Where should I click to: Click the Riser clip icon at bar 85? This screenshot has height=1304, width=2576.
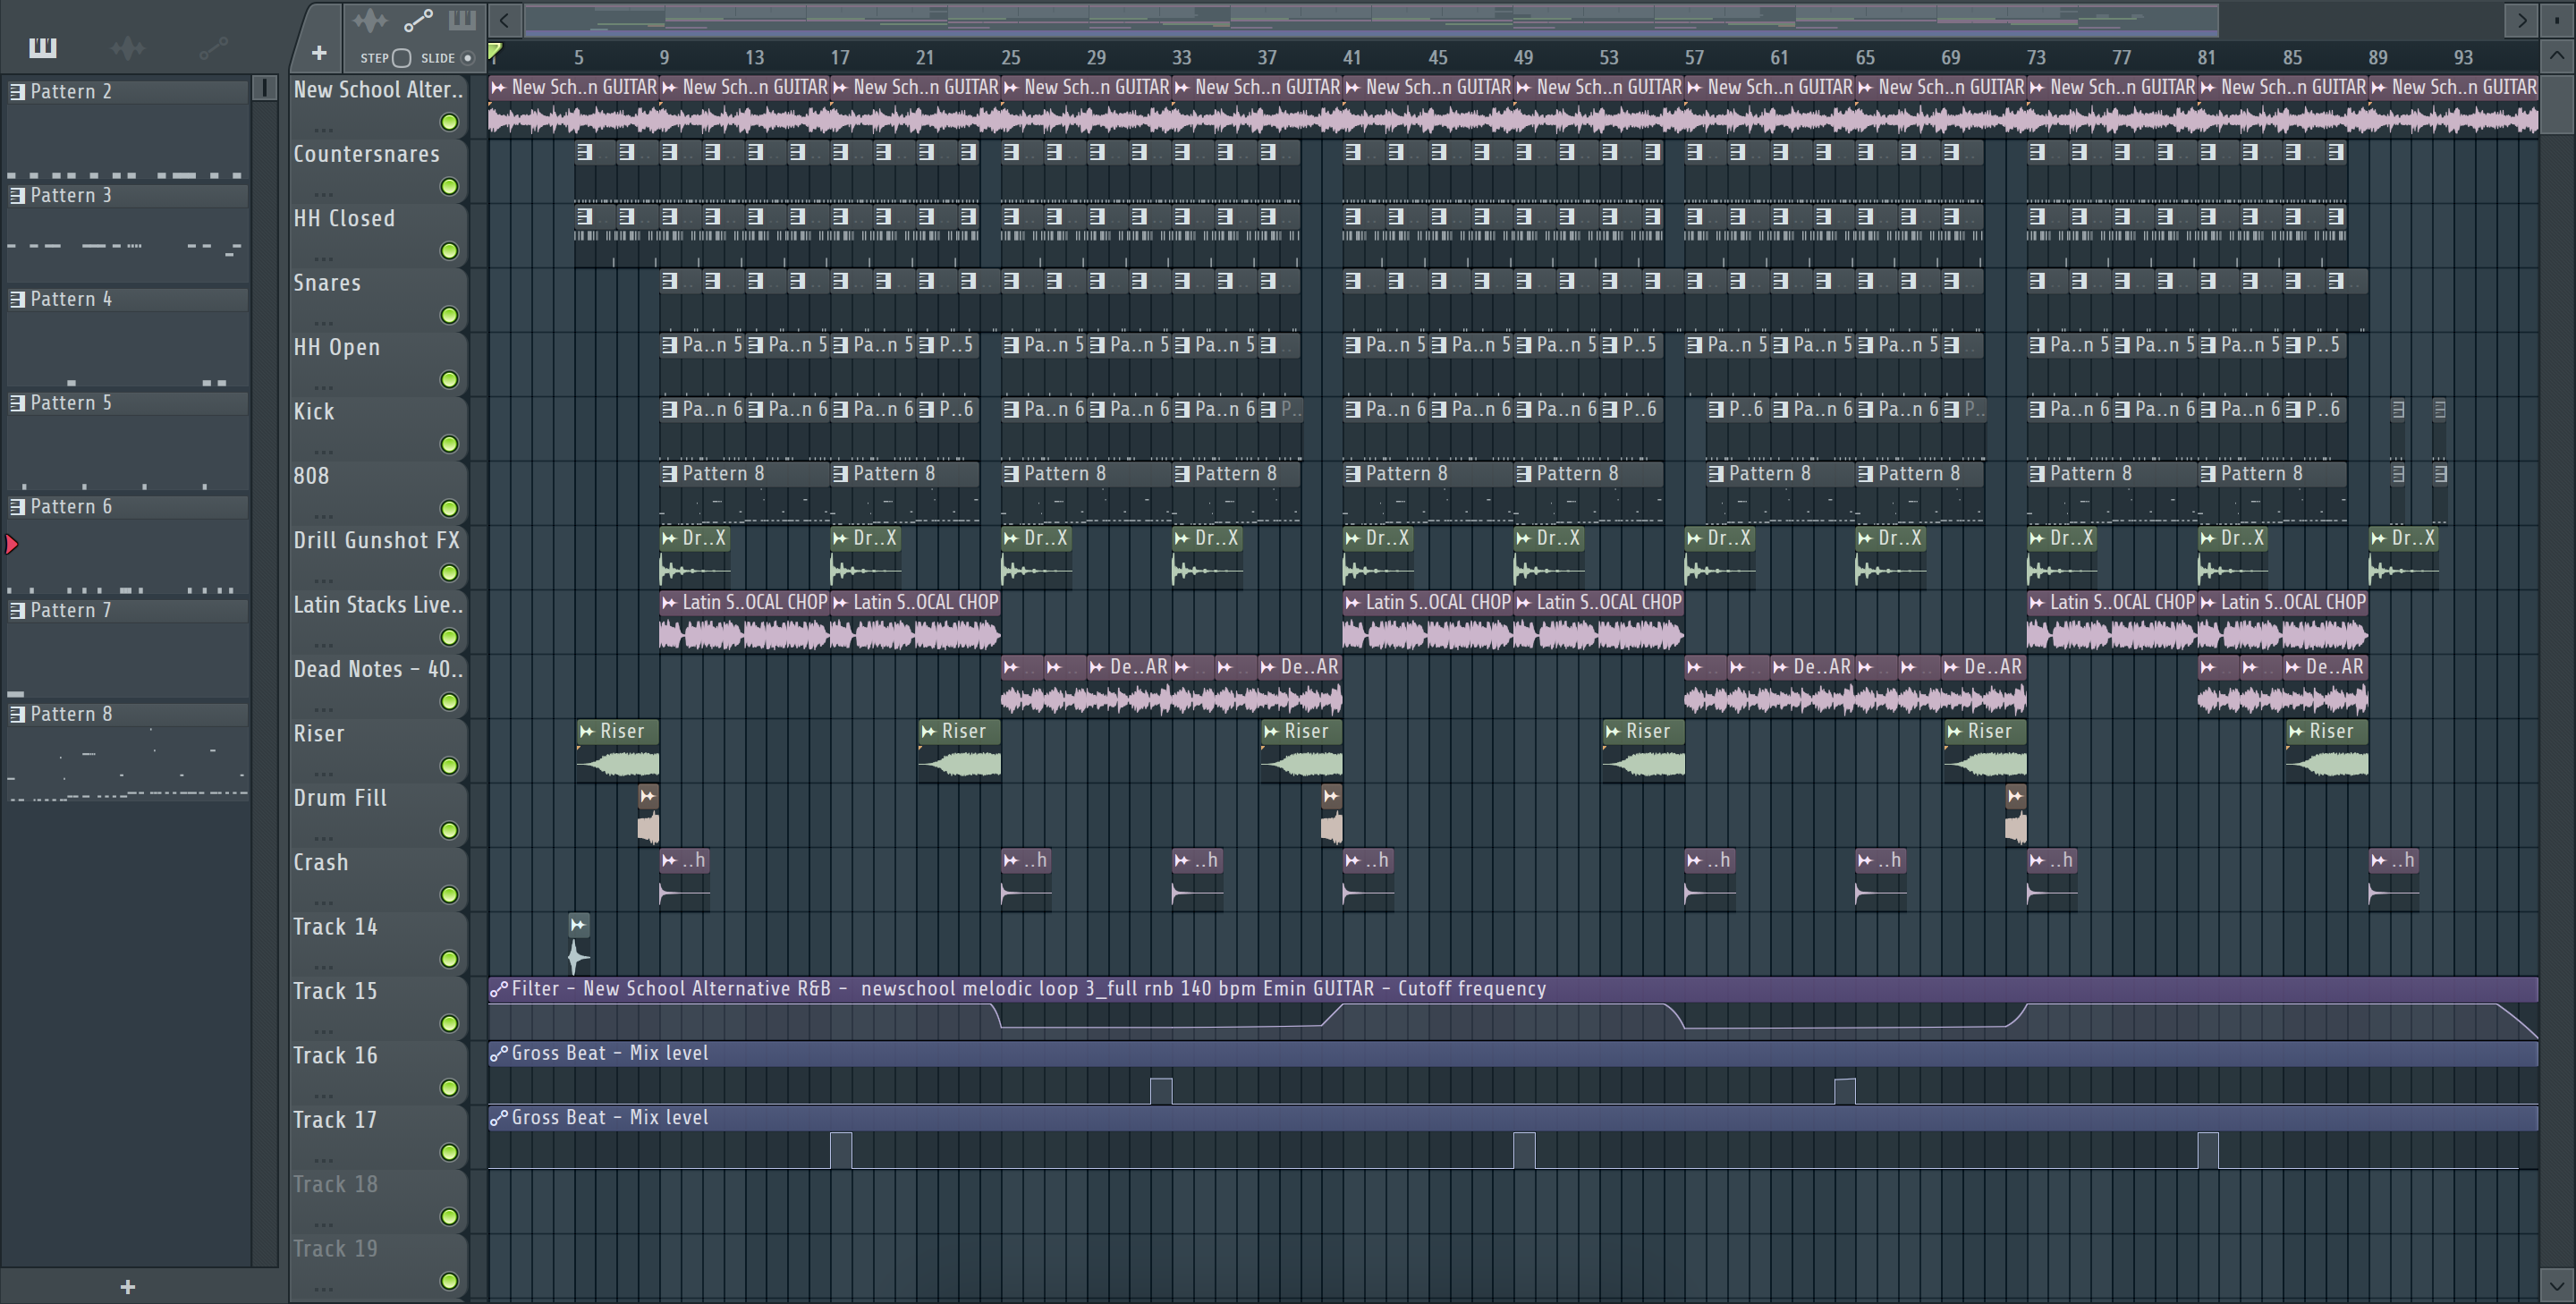[x=2296, y=732]
